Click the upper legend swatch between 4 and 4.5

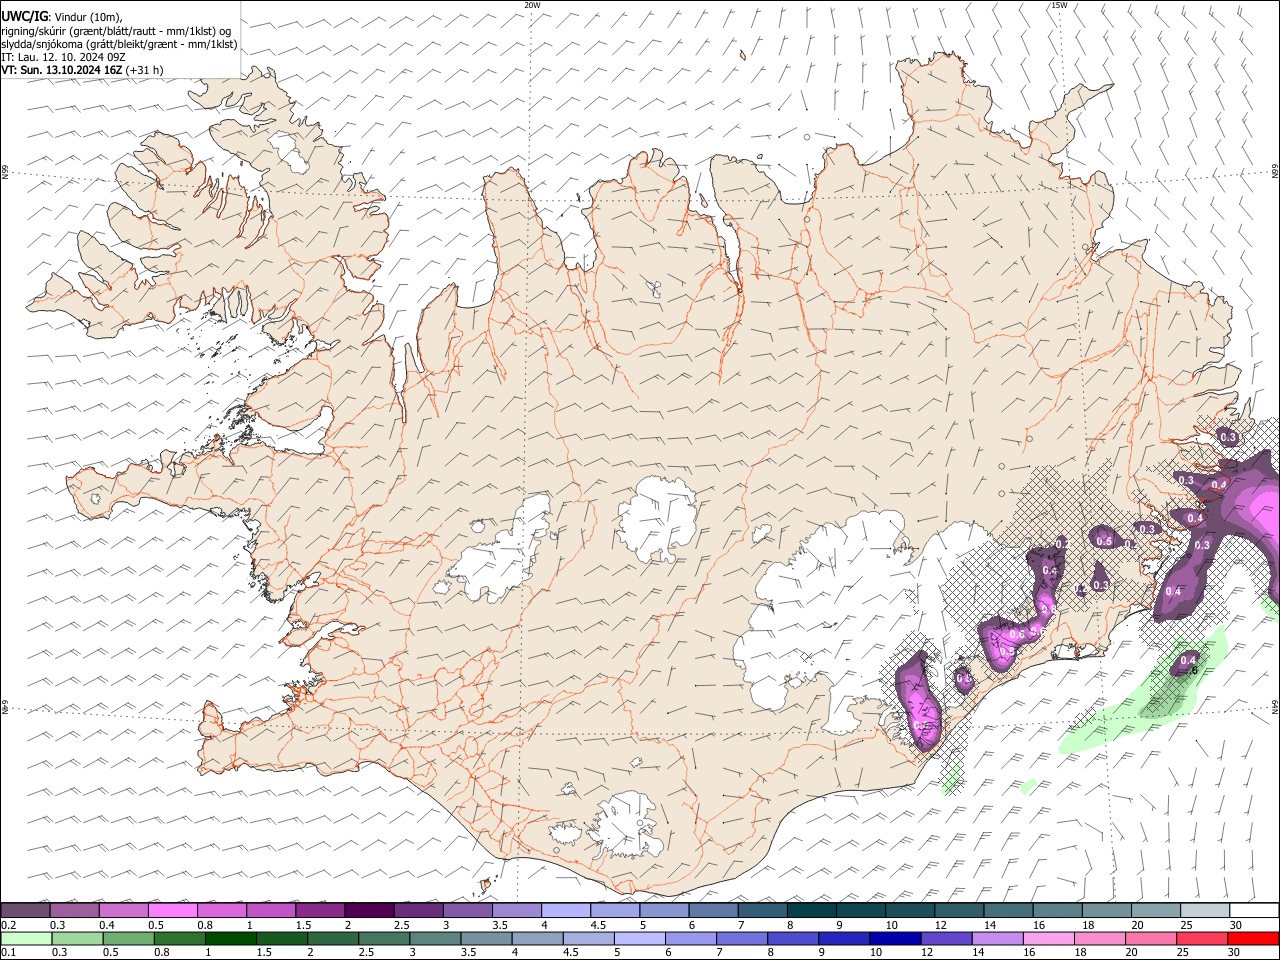[566, 910]
